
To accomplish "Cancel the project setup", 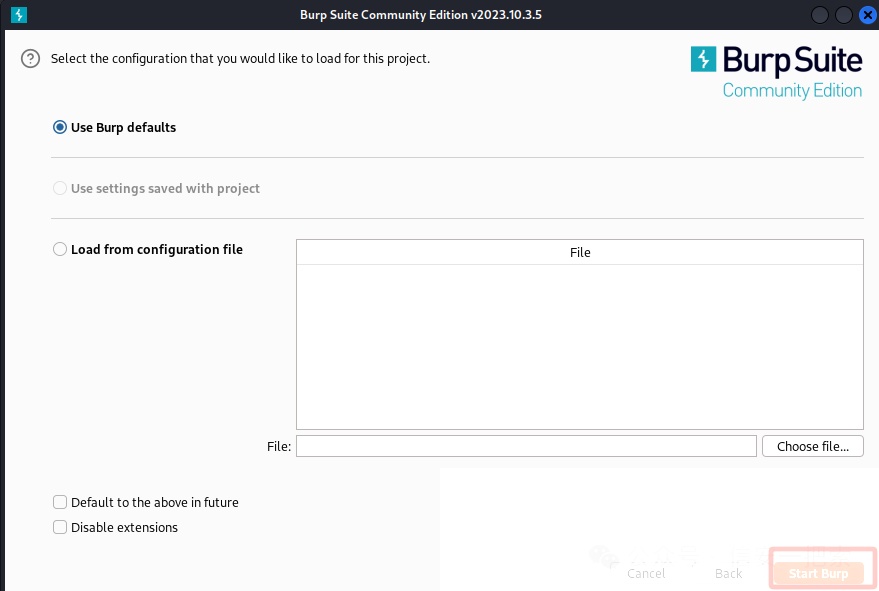I will click(646, 573).
